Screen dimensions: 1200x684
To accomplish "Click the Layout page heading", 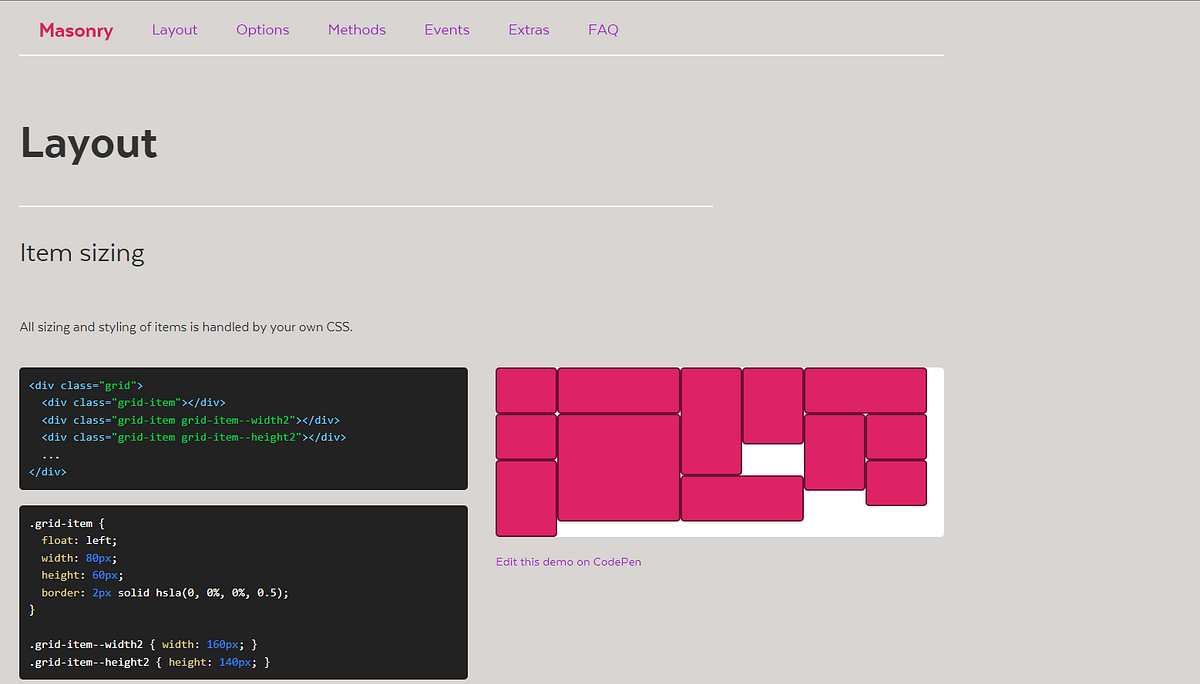I will pyautogui.click(x=88, y=144).
